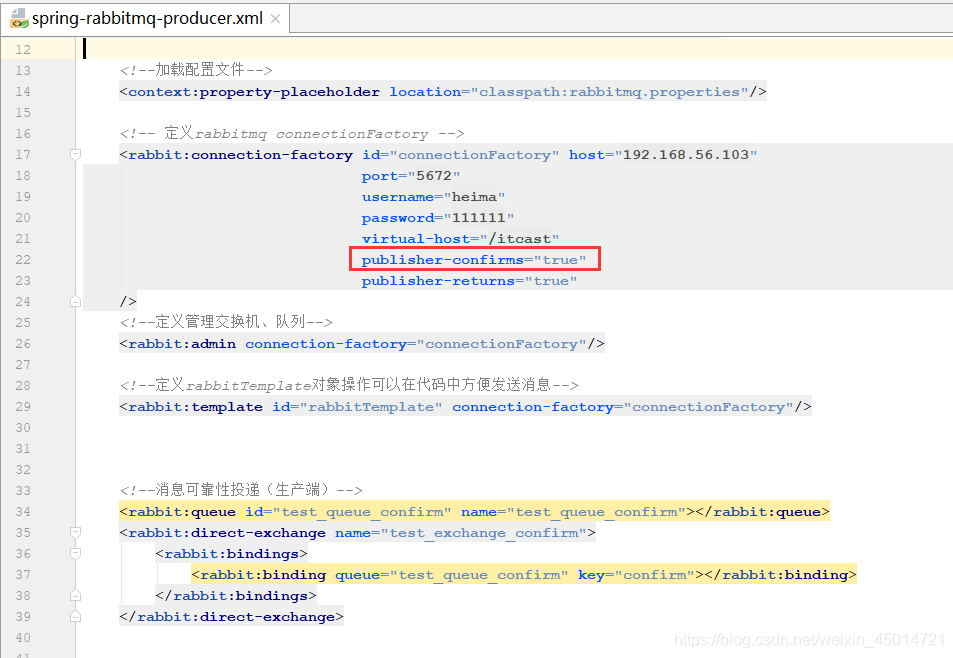Click the closing </rabbit:direct-exchange> tag

click(x=232, y=617)
